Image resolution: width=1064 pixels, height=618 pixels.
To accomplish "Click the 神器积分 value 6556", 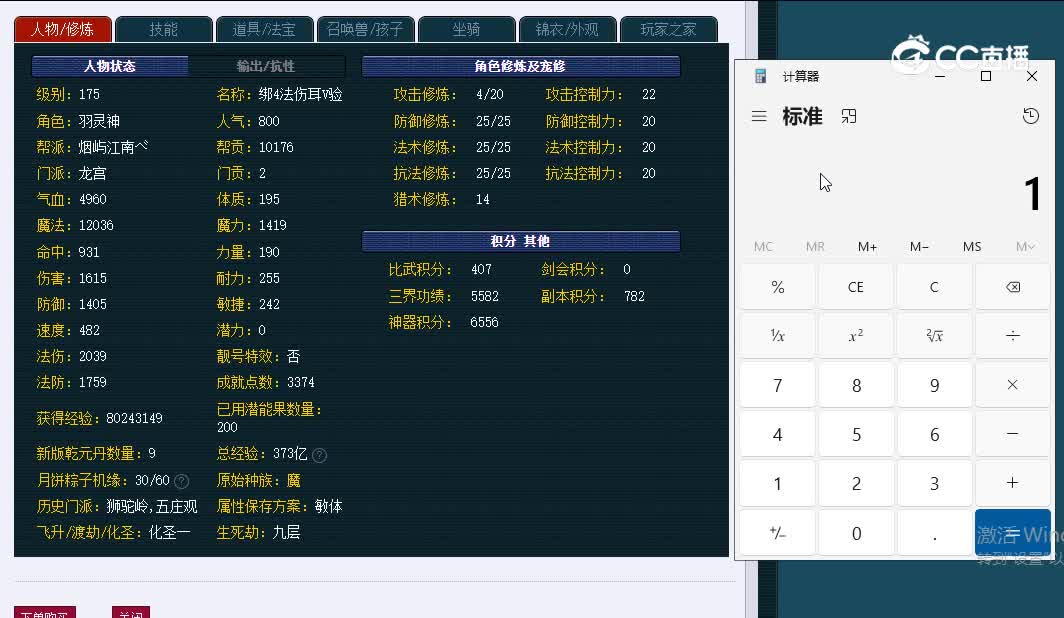I will 484,322.
